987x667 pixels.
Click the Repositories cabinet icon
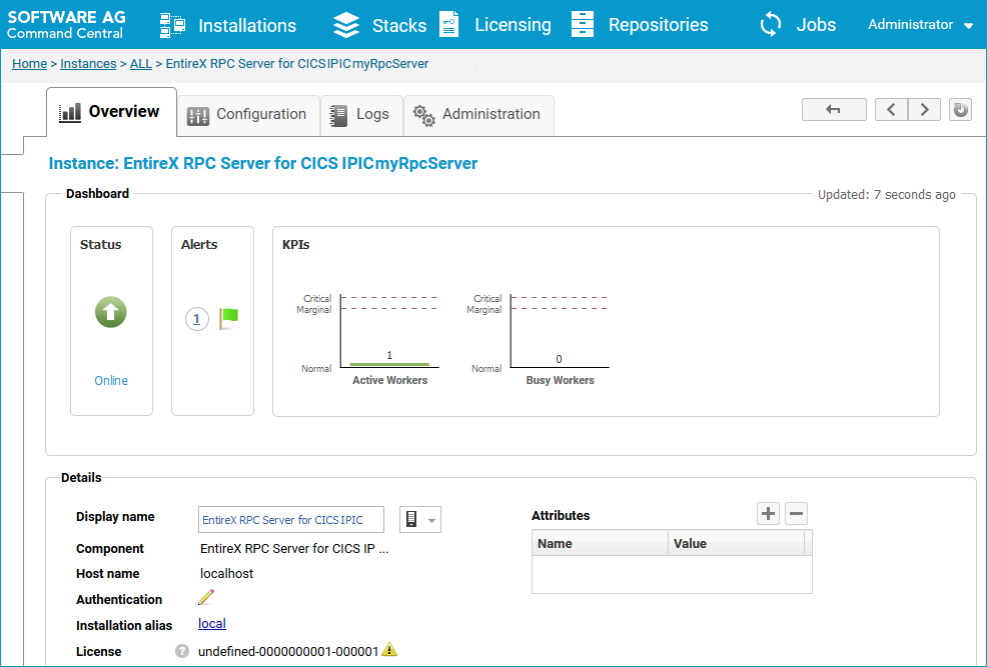[582, 24]
